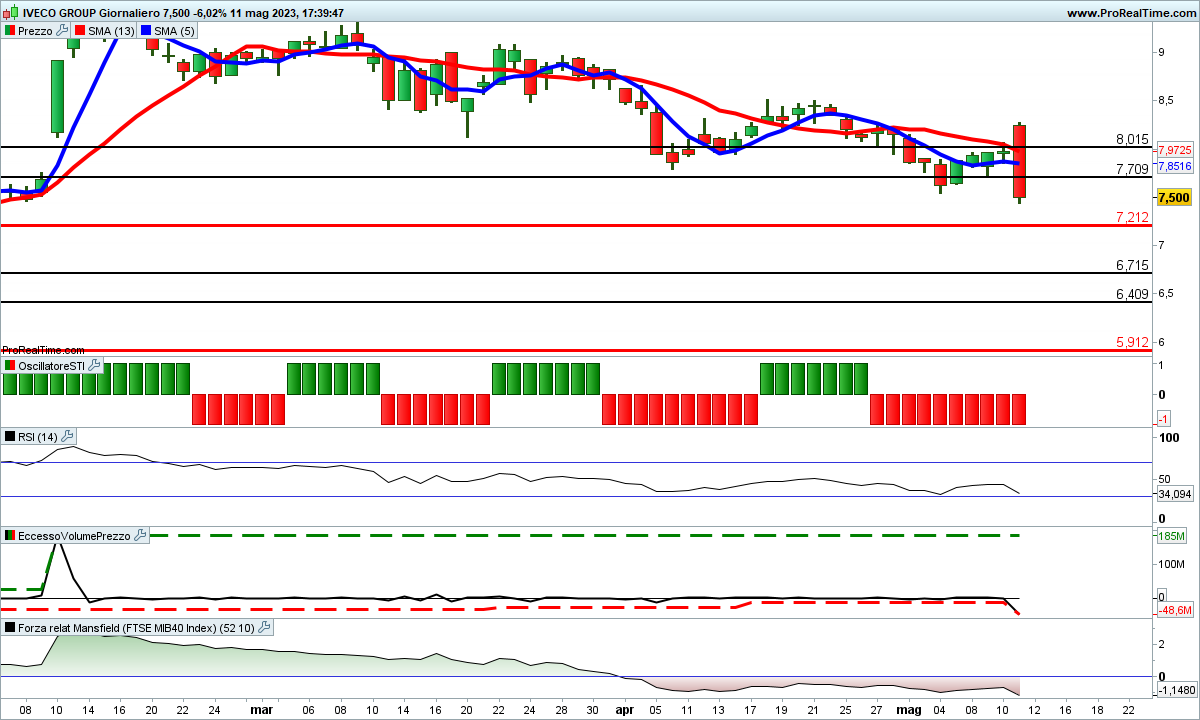Click the RSI value 34,094
Image resolution: width=1200 pixels, height=720 pixels.
[1175, 494]
